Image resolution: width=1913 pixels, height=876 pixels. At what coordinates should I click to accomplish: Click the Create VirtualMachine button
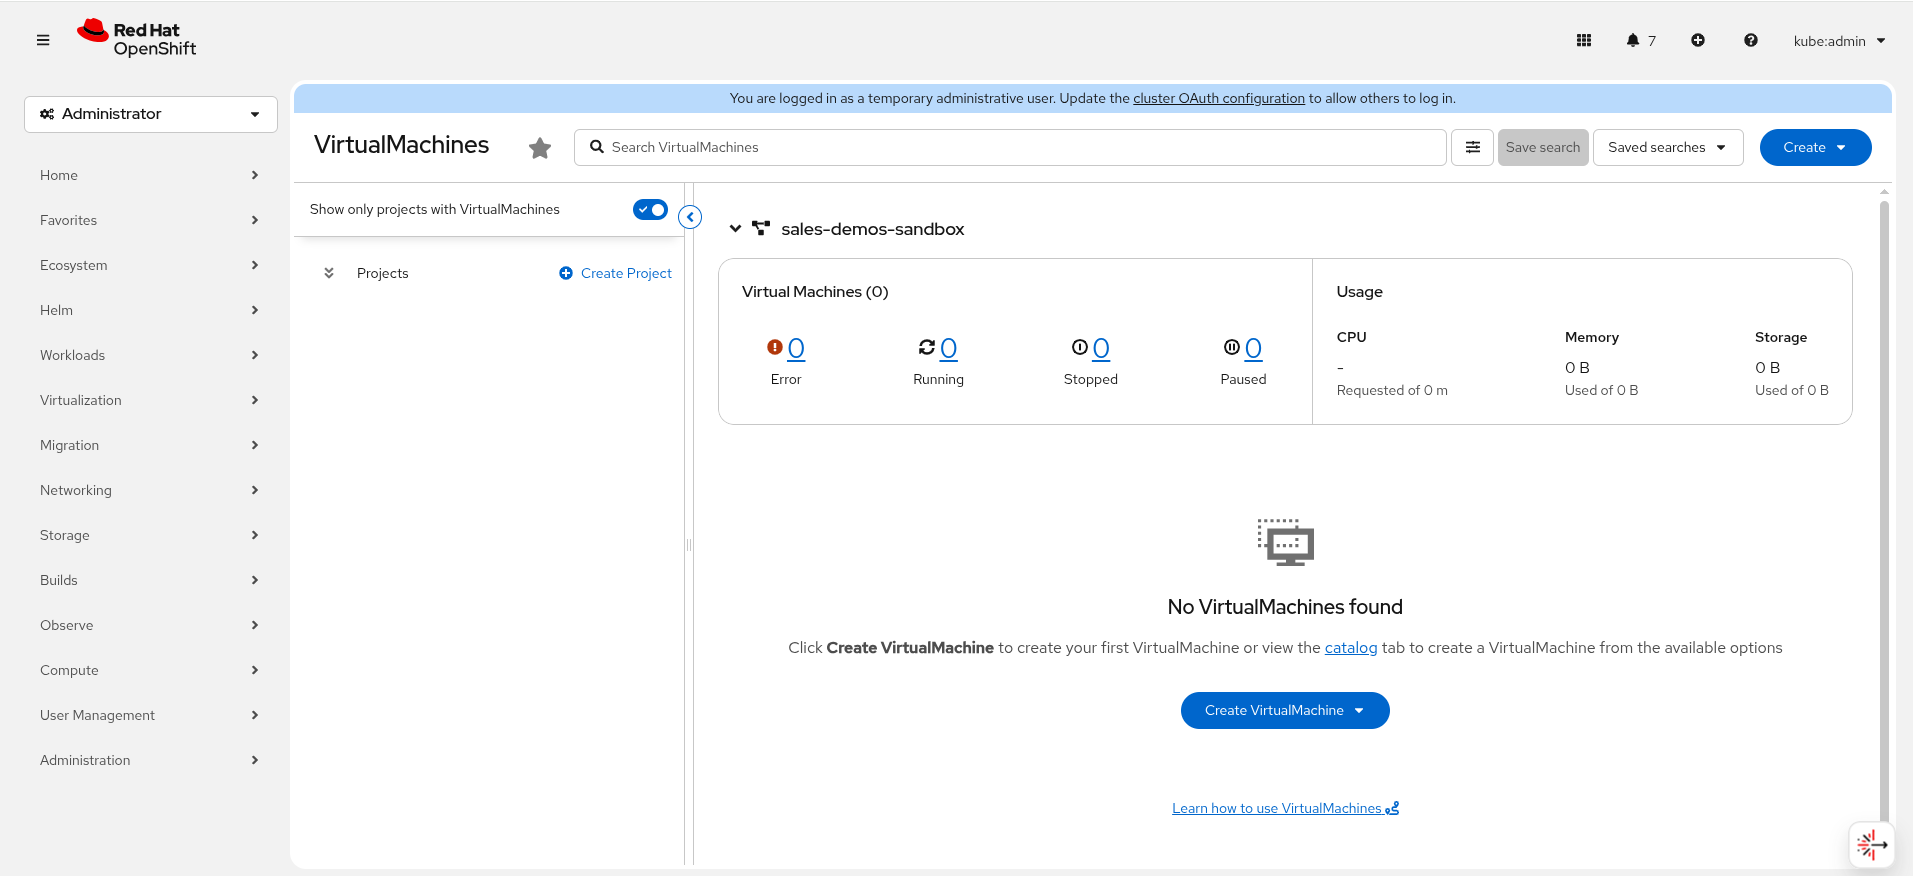[1285, 710]
